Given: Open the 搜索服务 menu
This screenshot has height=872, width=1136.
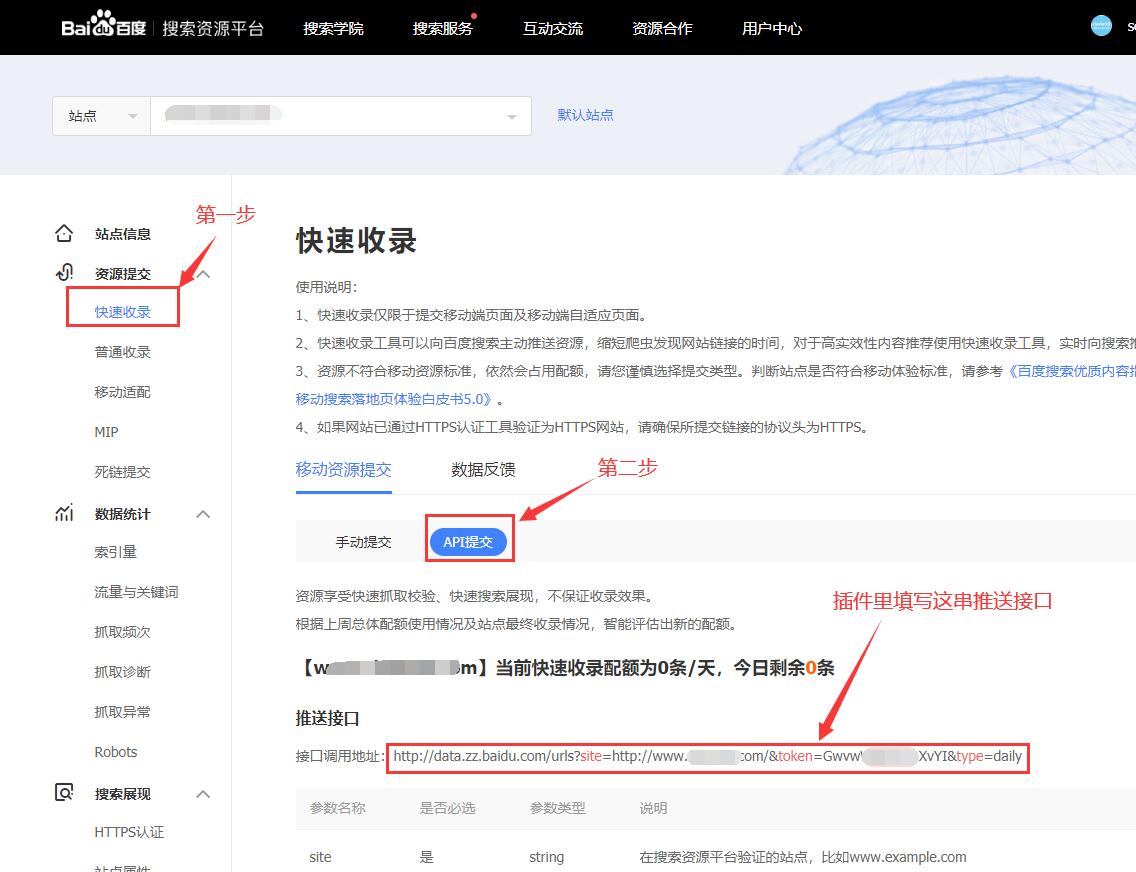Looking at the screenshot, I should click(443, 28).
